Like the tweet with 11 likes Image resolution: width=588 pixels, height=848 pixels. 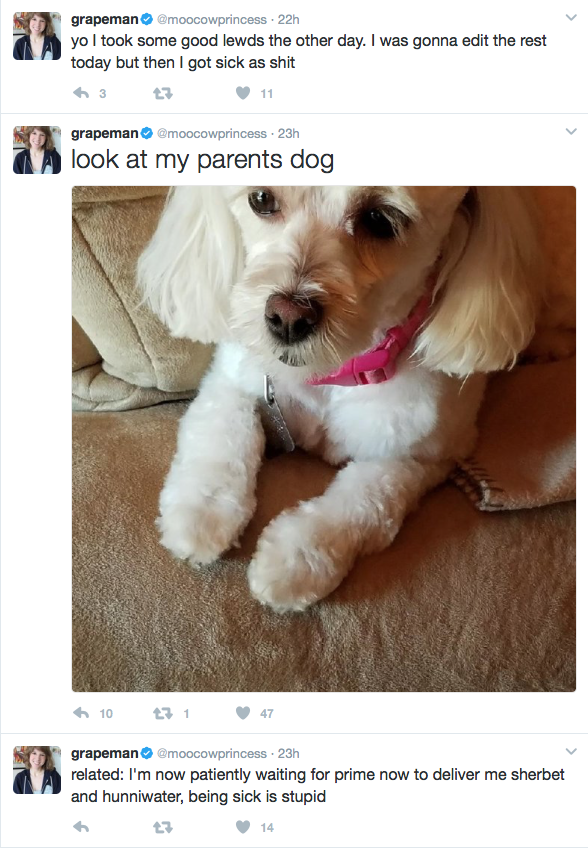point(243,94)
